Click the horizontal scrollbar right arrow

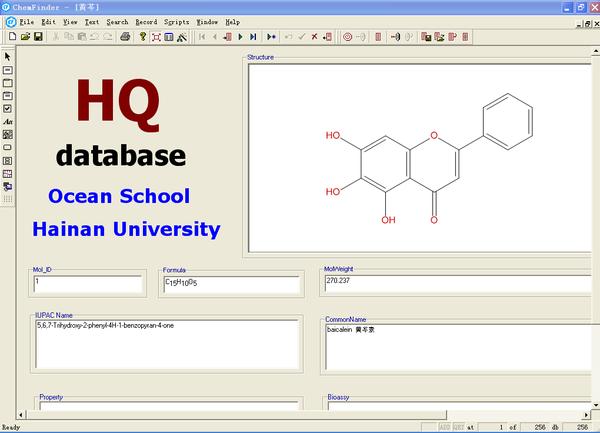click(586, 415)
